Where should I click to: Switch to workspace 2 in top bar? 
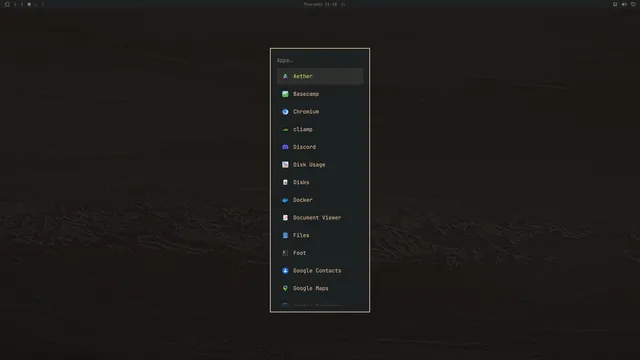(x=22, y=4)
